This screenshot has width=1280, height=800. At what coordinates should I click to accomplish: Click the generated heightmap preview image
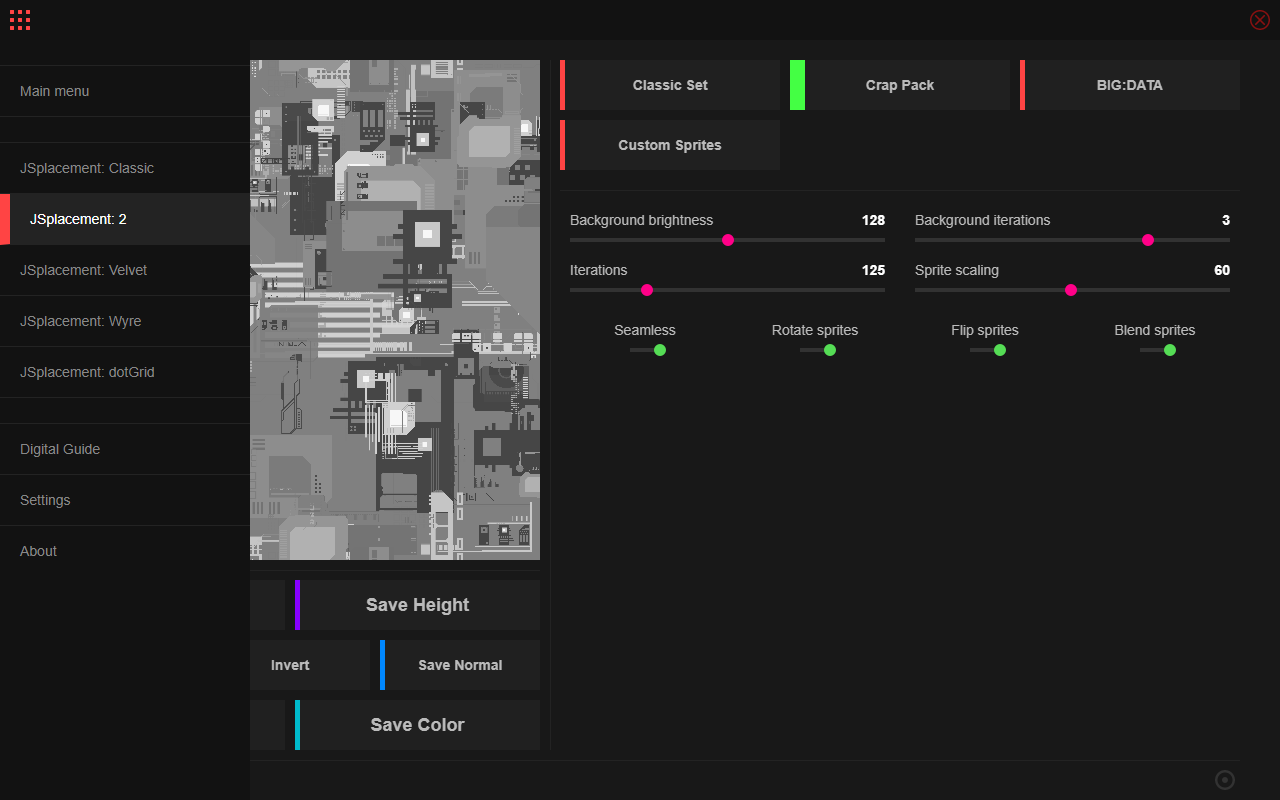coord(395,310)
